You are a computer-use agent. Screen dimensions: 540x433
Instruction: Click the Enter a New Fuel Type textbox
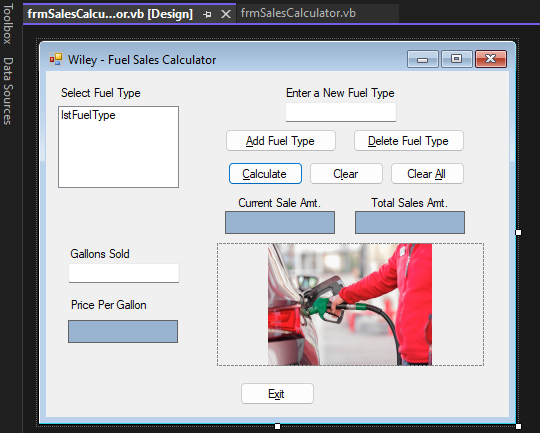pyautogui.click(x=341, y=112)
